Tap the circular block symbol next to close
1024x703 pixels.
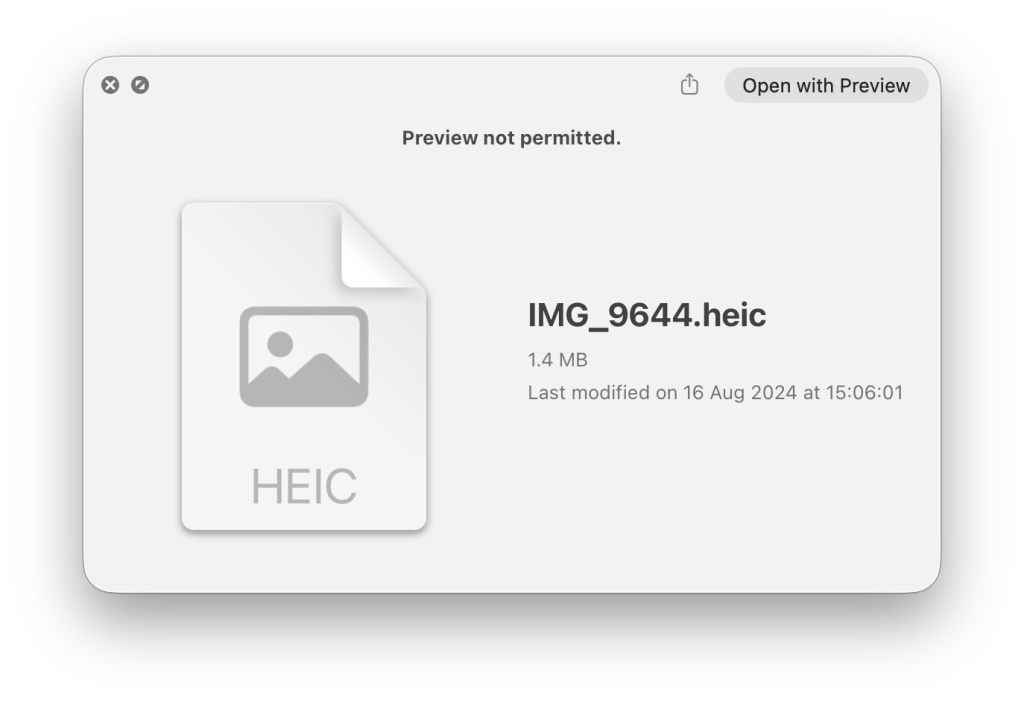coord(138,84)
